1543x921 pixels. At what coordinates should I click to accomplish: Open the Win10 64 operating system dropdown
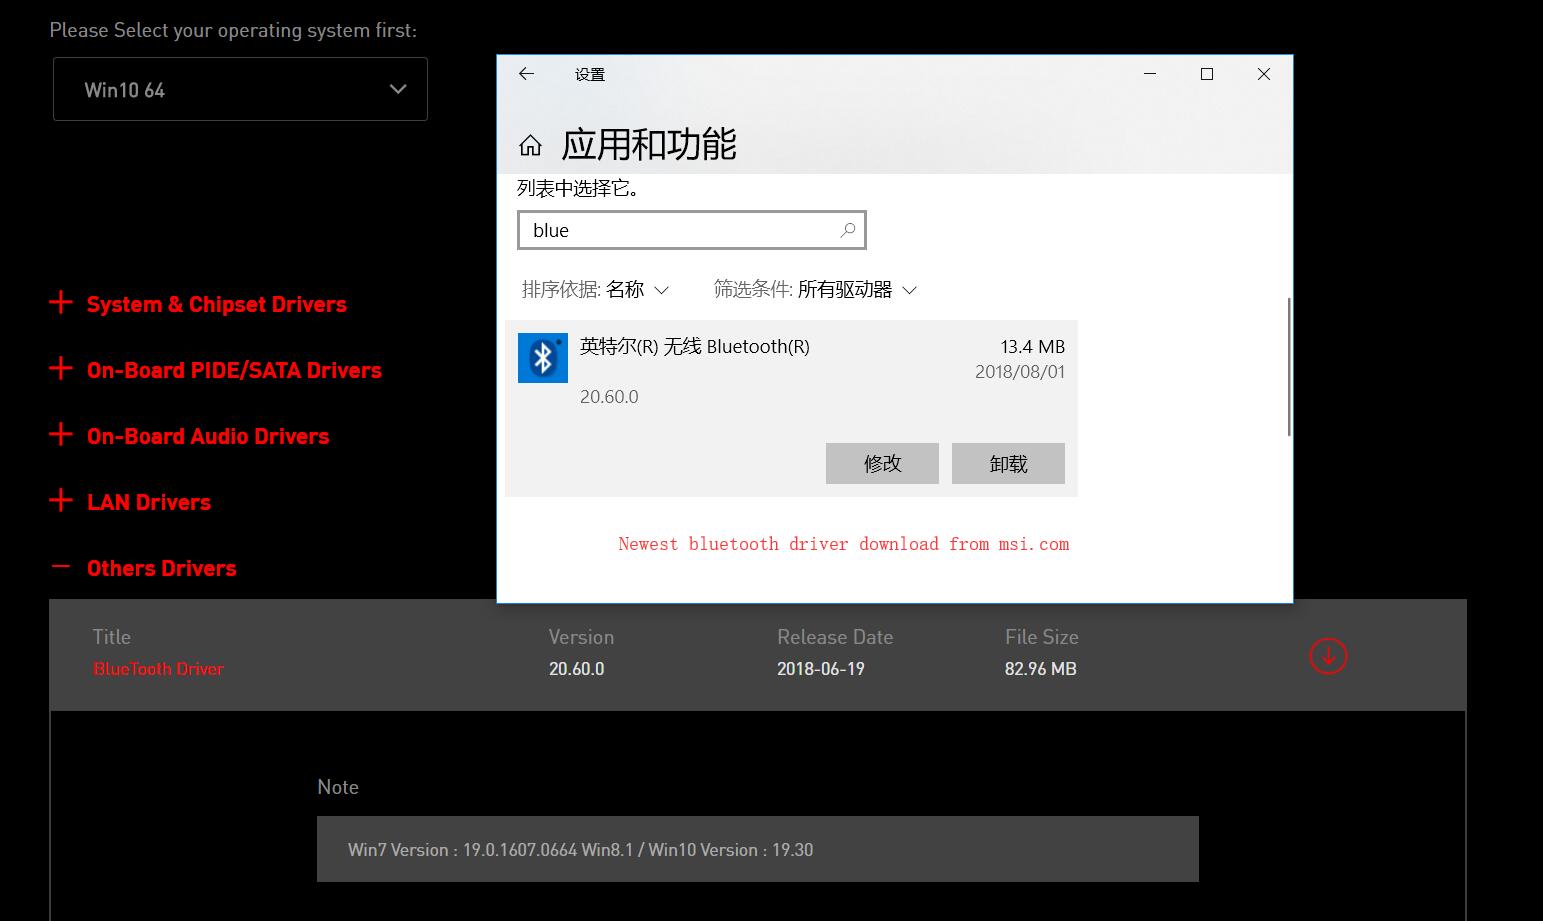[x=240, y=89]
